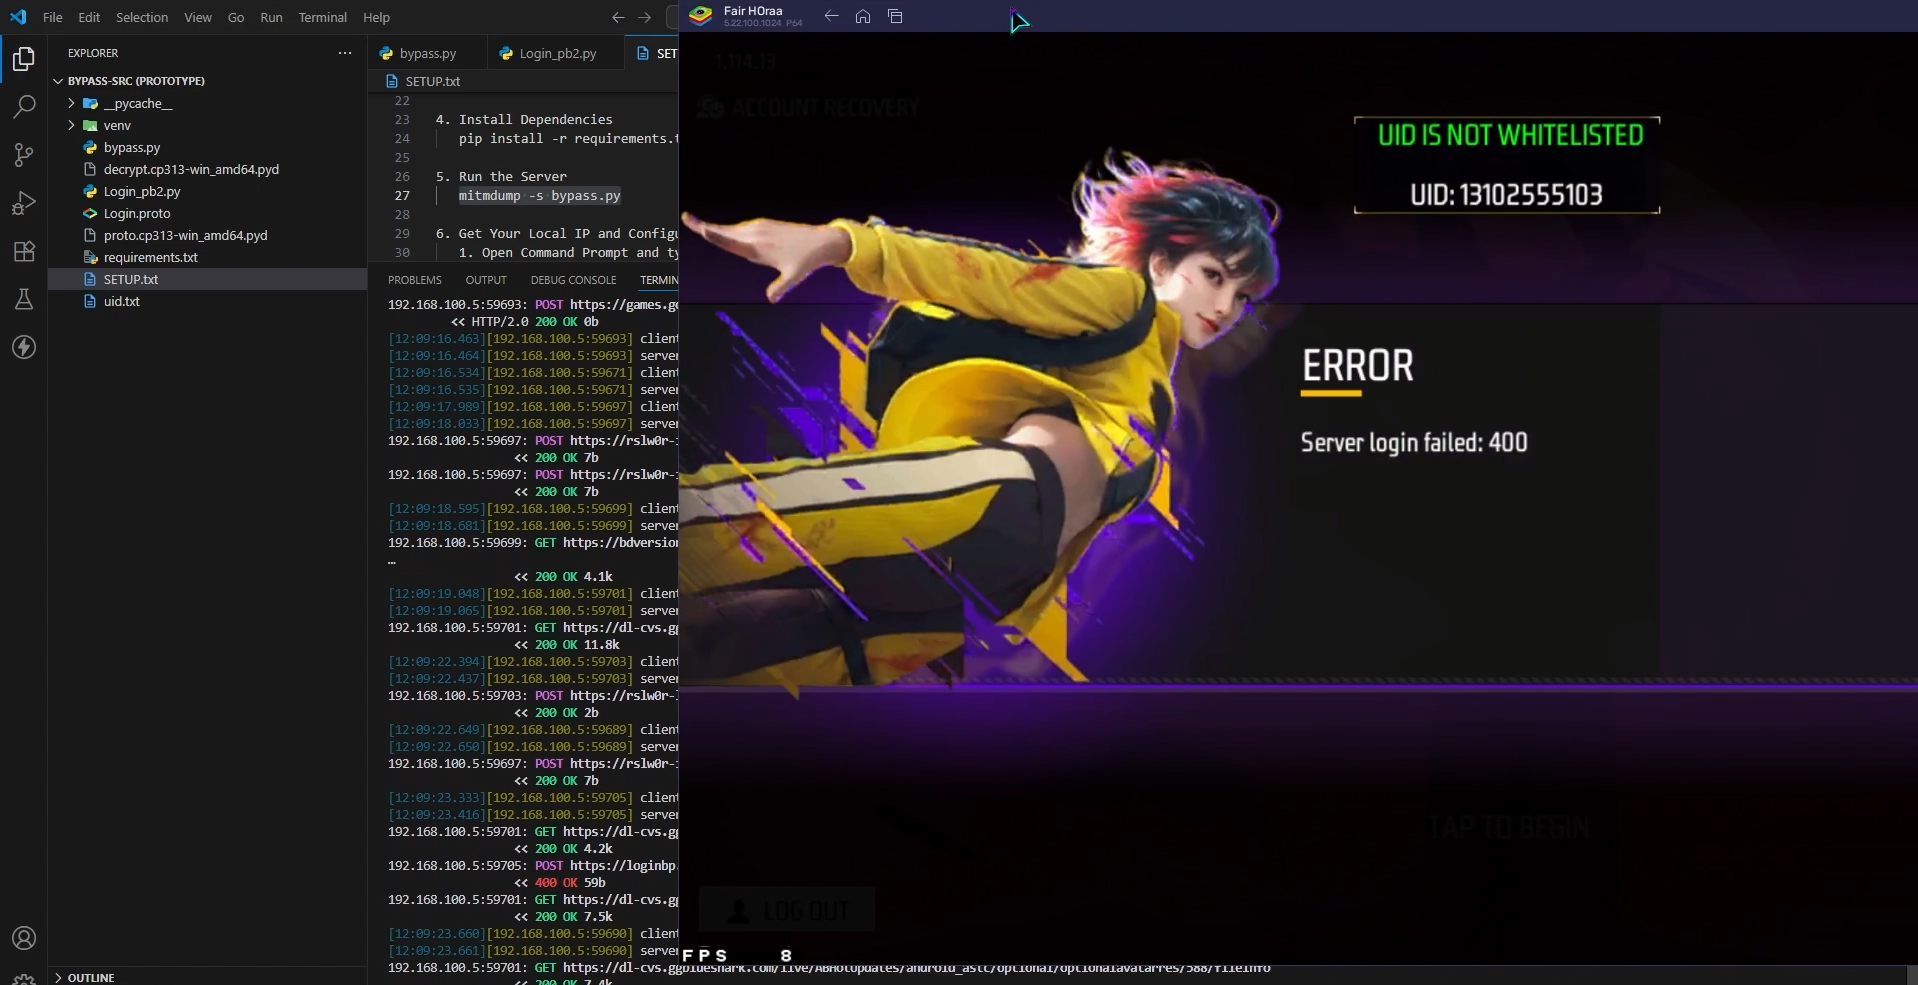This screenshot has height=985, width=1918.
Task: Open the Source Control panel
Action: tap(23, 155)
